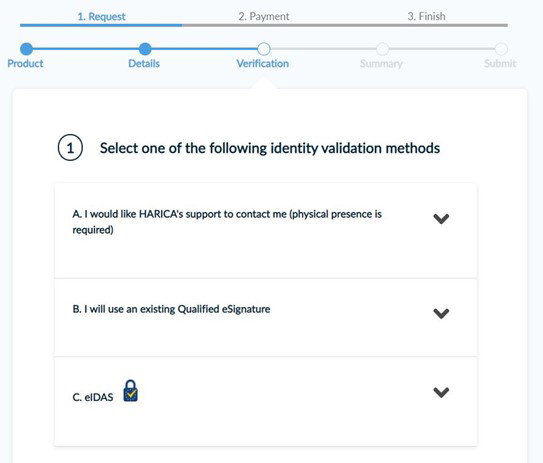Expand option A chevron for HARICA support
Image resolution: width=543 pixels, height=463 pixels.
441,219
